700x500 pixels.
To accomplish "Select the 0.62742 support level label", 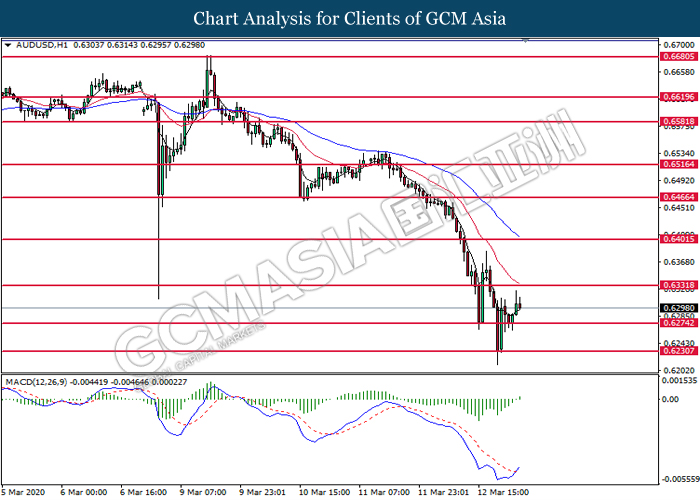I will 679,323.
